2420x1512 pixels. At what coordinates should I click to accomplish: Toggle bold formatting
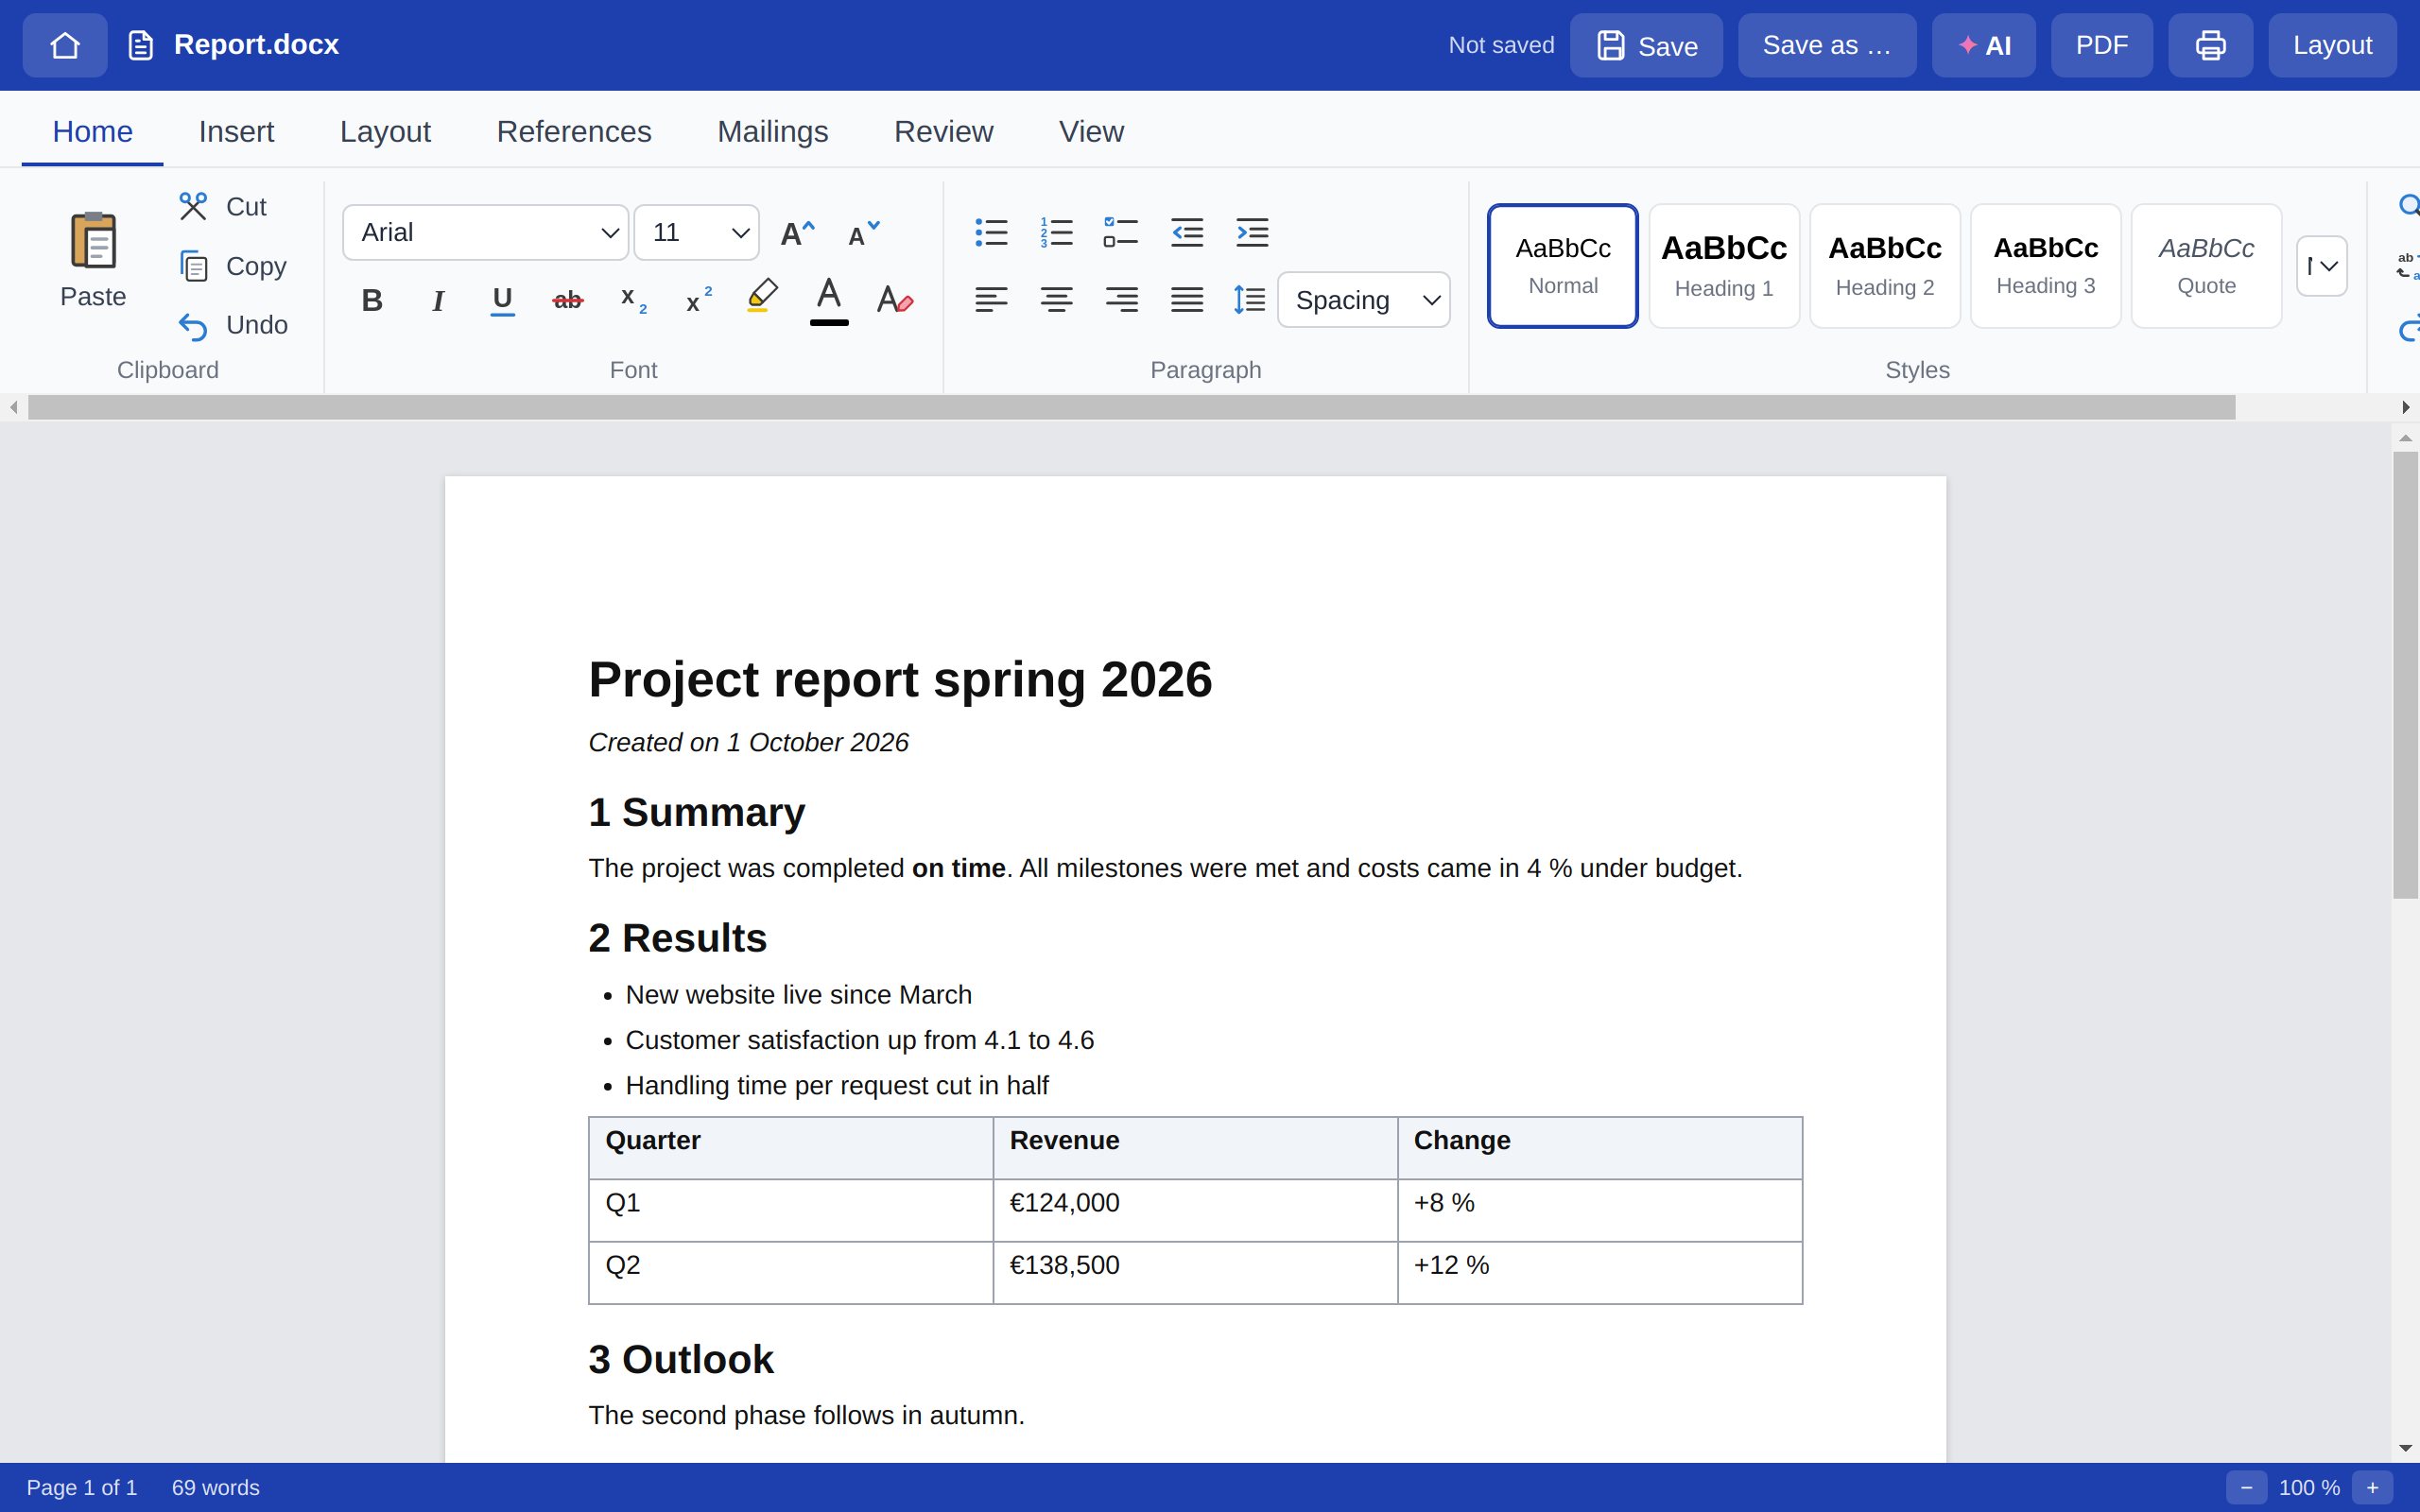[372, 300]
